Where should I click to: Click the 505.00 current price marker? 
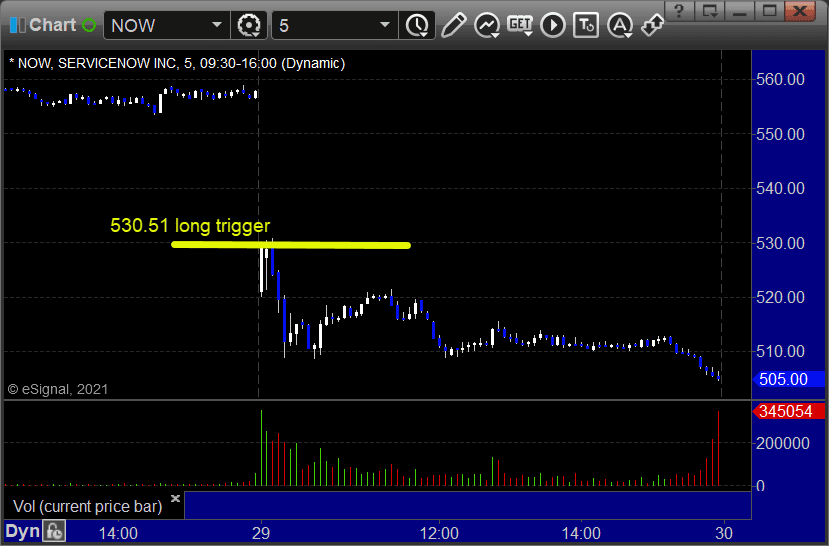click(787, 379)
